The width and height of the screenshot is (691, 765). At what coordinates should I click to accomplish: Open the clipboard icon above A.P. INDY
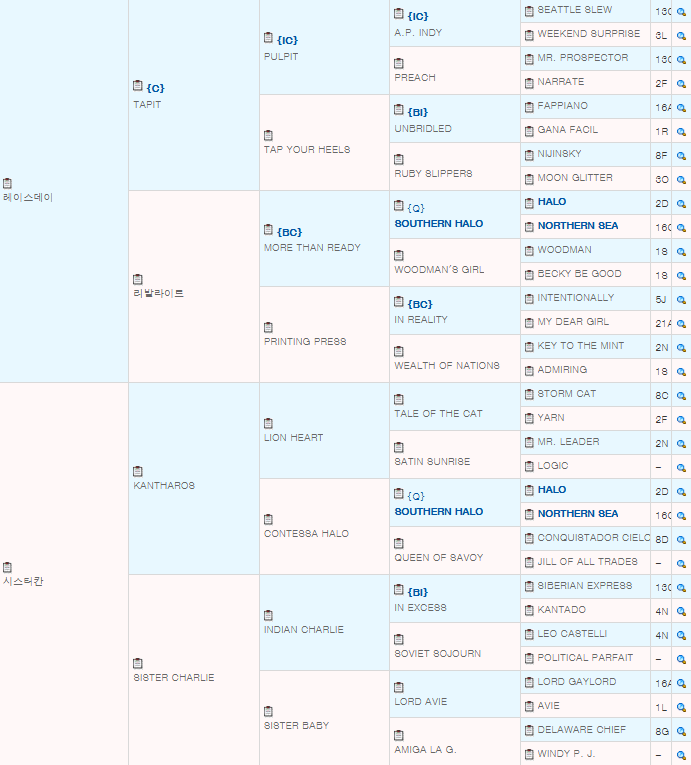click(399, 14)
